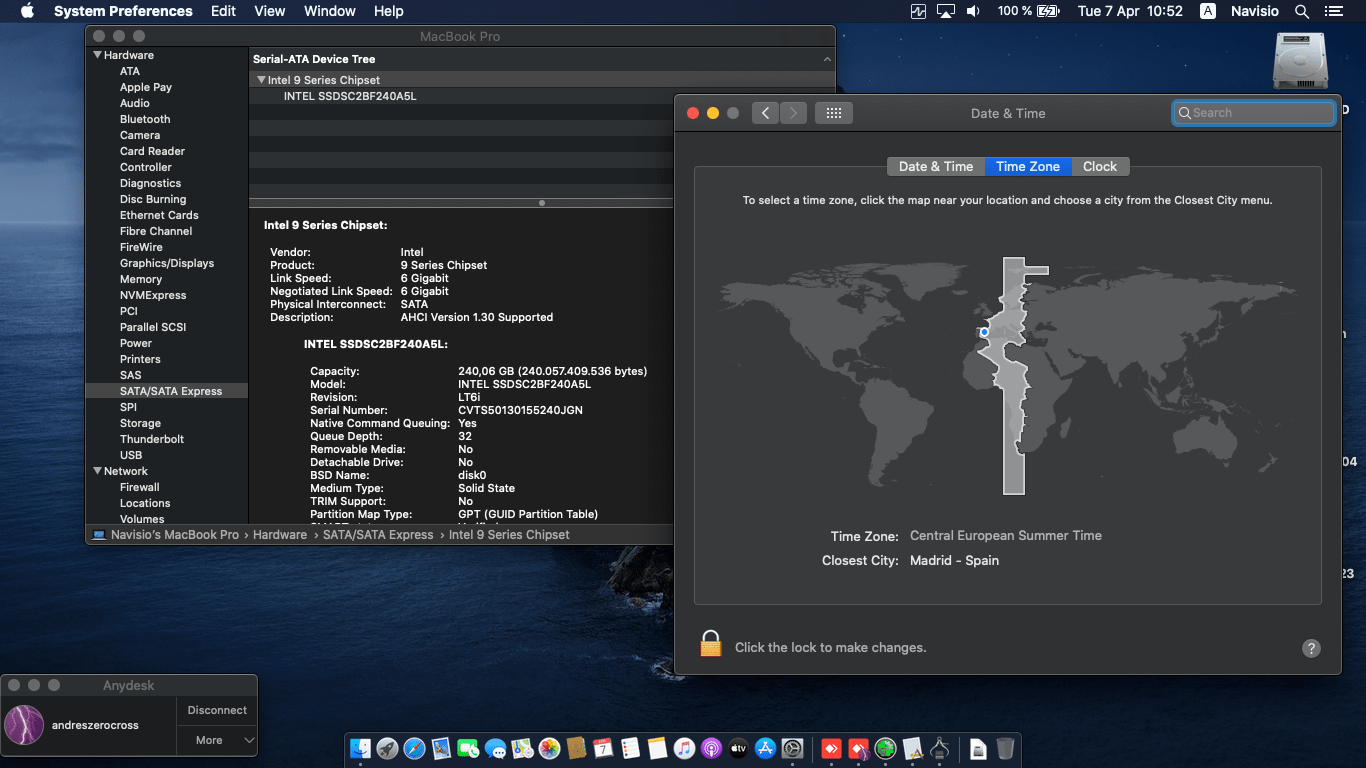Image resolution: width=1366 pixels, height=768 pixels.
Task: Open the View menu
Action: [270, 11]
